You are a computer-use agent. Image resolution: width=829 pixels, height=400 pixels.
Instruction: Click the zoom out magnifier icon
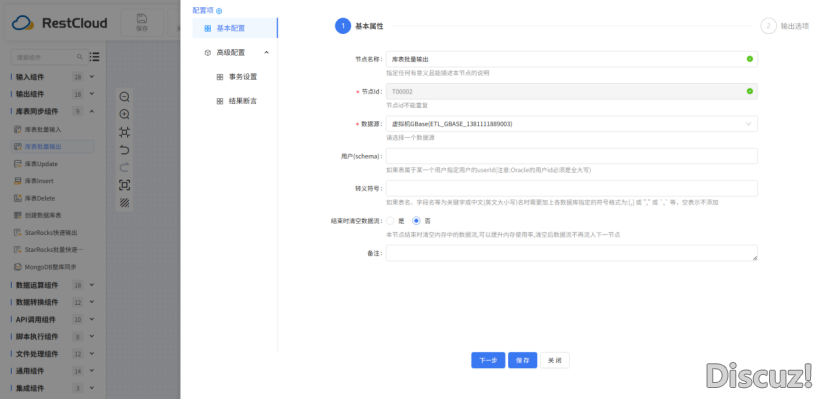tap(125, 97)
